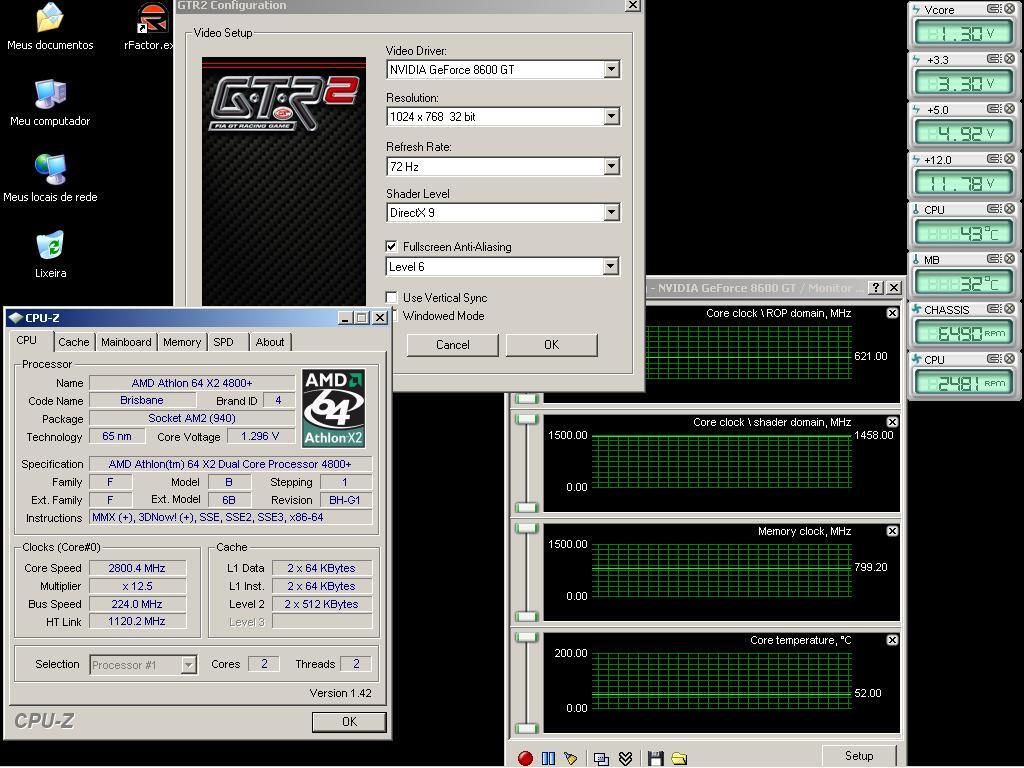Expand the Shader Level dropdown
Screen dimensions: 1024x768
(611, 212)
